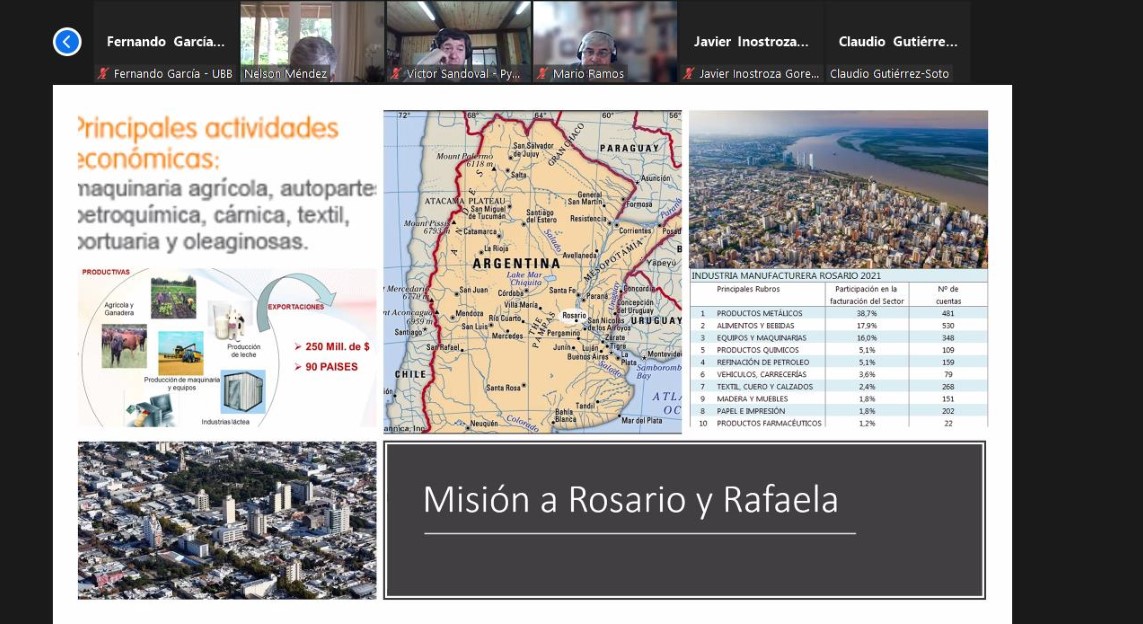Click the cattle photo in the diagram
1143x624 pixels.
(124, 346)
